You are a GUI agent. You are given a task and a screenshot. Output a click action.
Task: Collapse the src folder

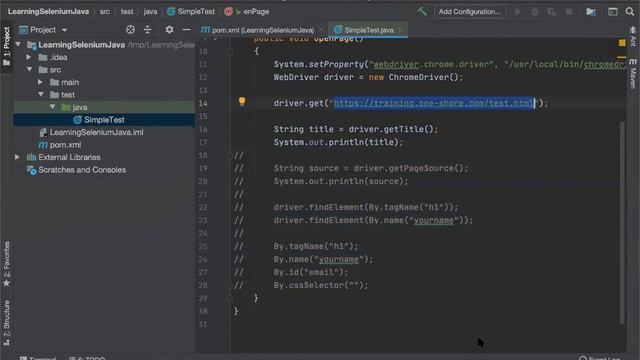pyautogui.click(x=29, y=69)
